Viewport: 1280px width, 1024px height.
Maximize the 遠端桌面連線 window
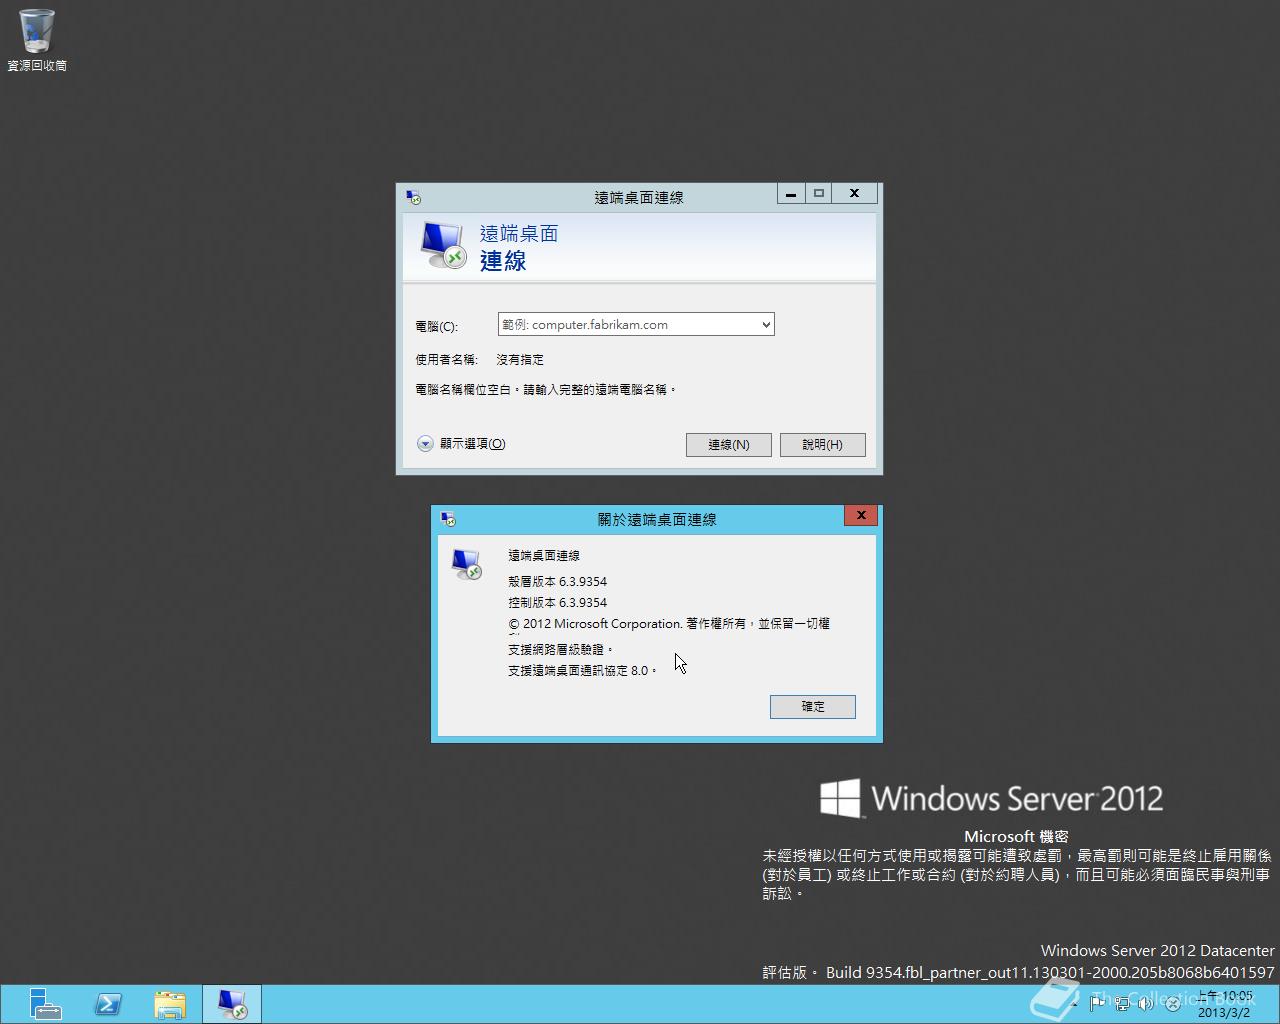[x=819, y=194]
